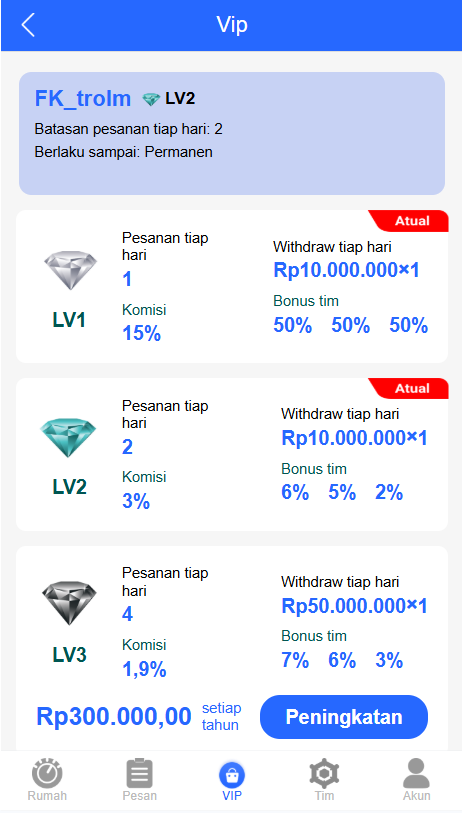Viewport: 462px width, 813px height.
Task: Open the VIP shopping bag icon
Action: point(232,776)
